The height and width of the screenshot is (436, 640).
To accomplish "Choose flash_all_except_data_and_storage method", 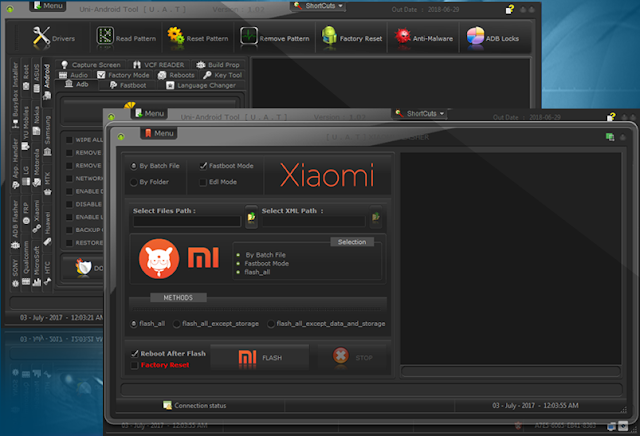I will (326, 323).
